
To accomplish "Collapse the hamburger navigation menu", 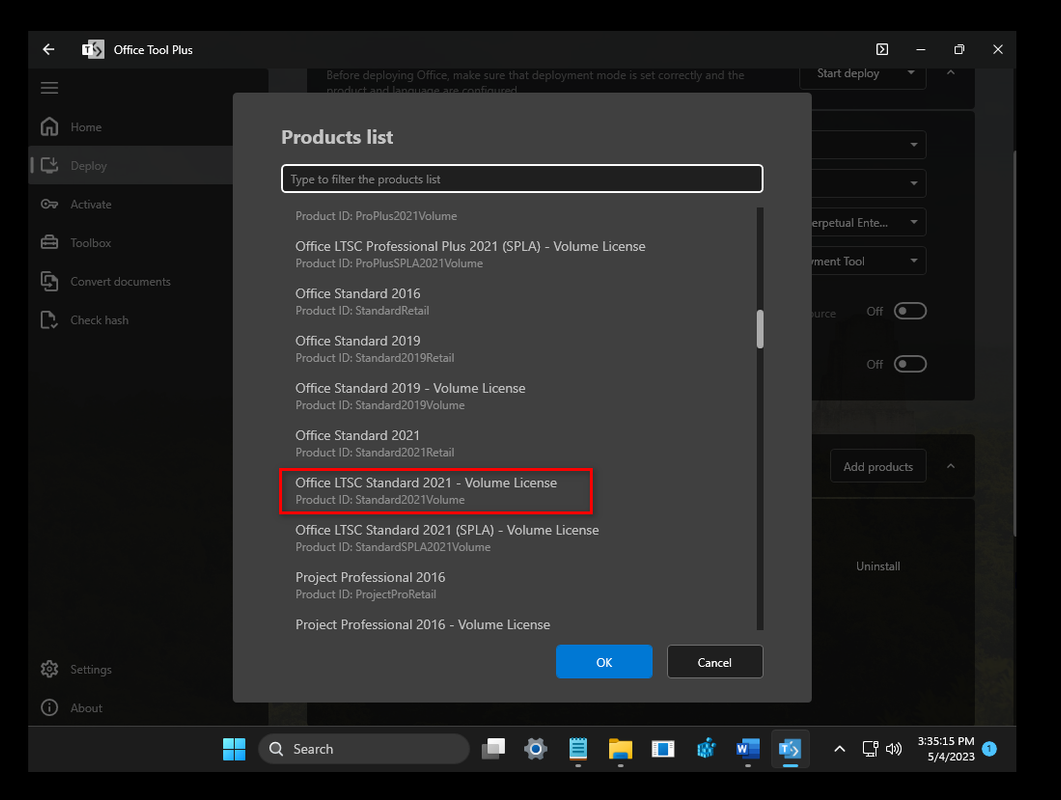I will 49,88.
